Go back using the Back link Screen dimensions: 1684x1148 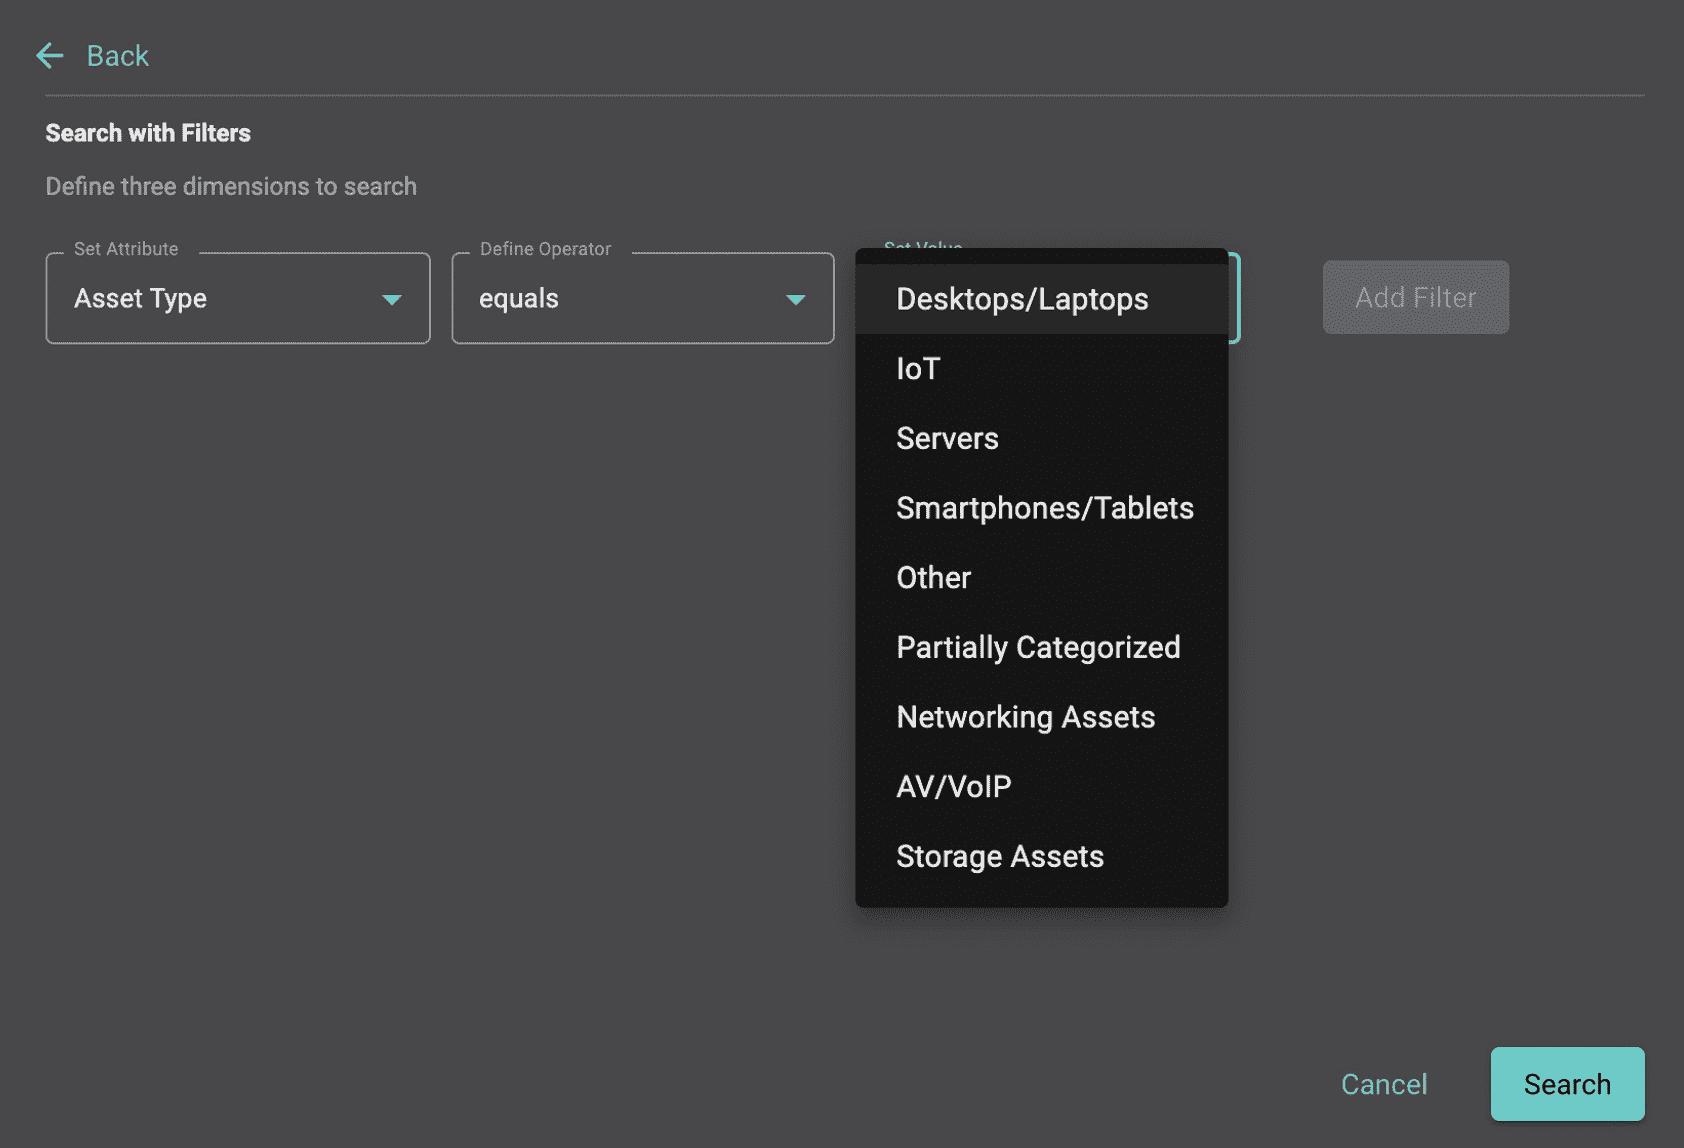click(117, 56)
